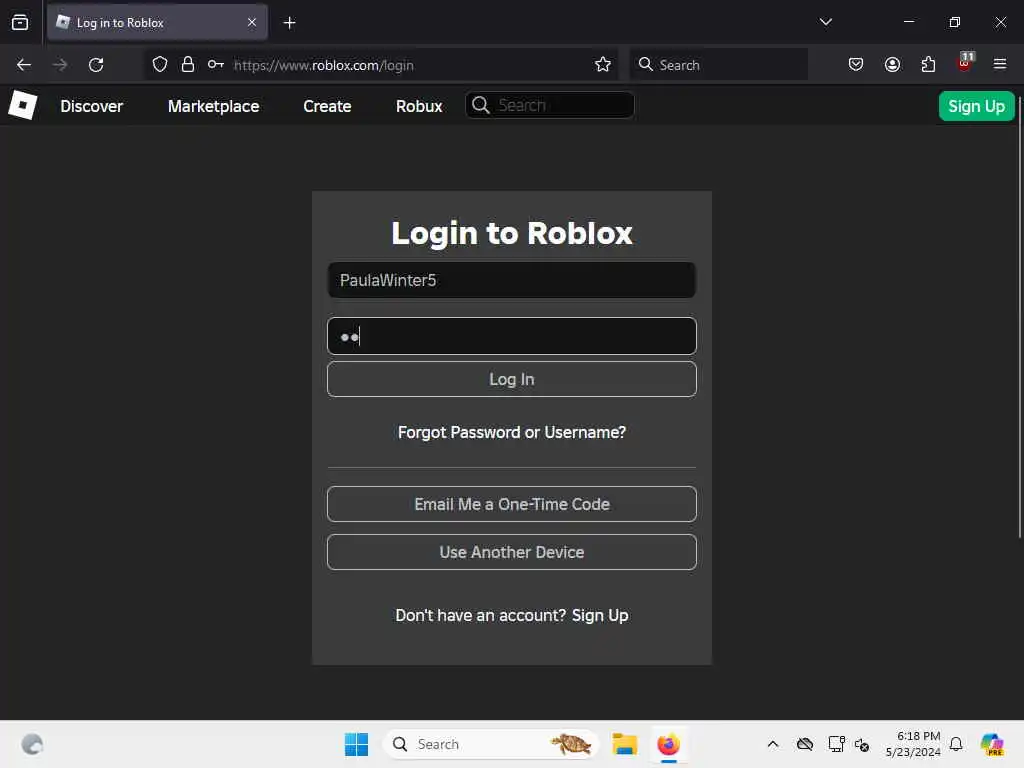Viewport: 1024px width, 768px height.
Task: Open Firefox account icon
Action: pos(892,65)
